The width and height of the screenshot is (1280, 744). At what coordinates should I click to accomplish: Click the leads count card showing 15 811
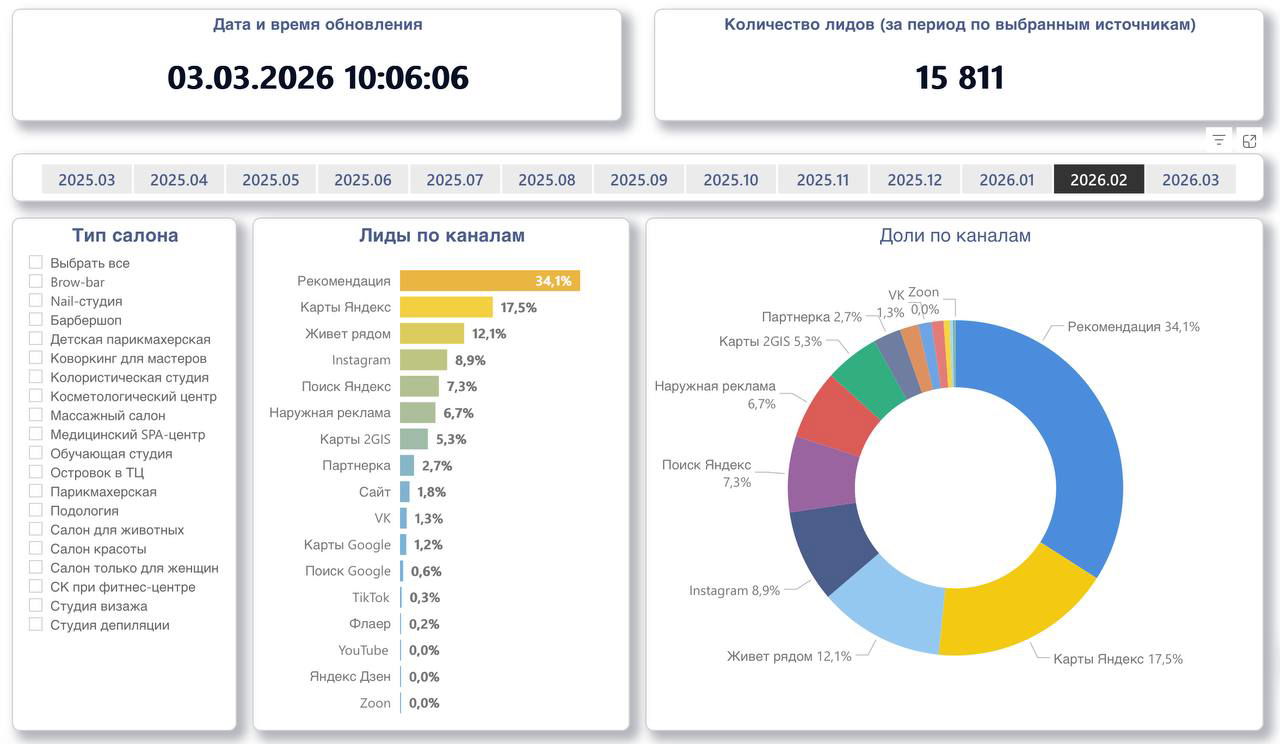(x=958, y=77)
